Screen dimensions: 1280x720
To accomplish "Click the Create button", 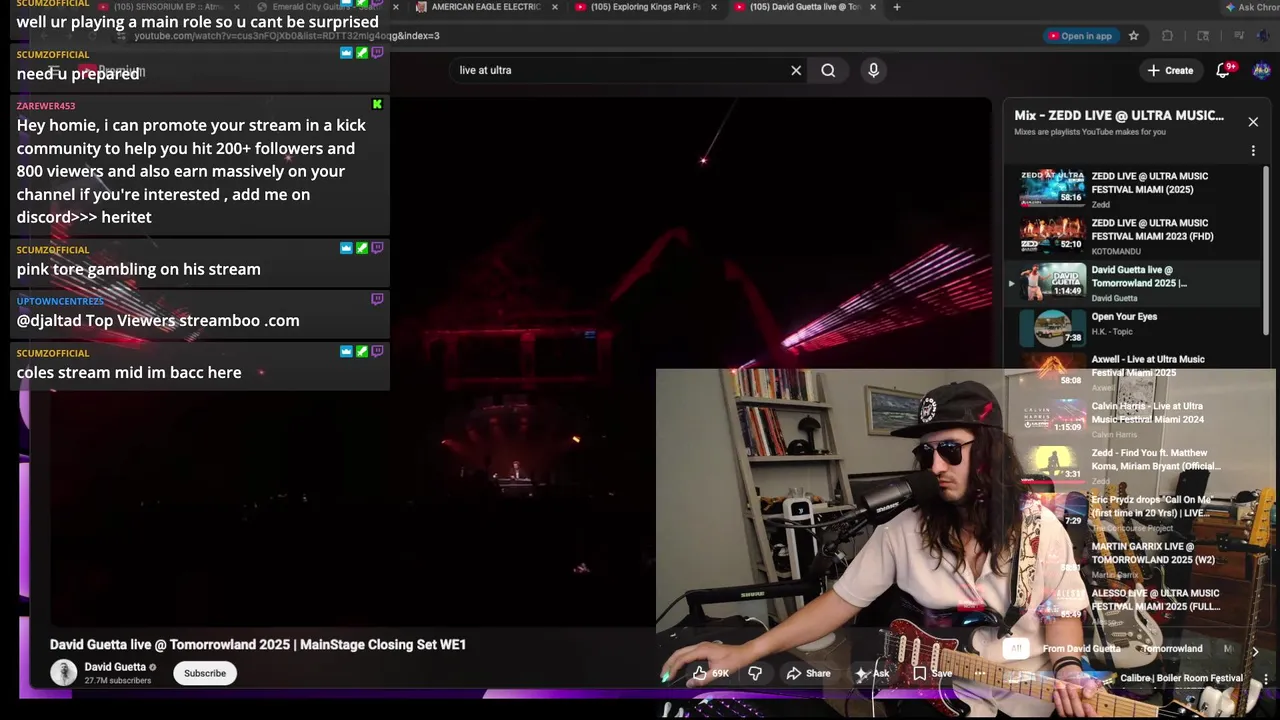I will (x=1170, y=70).
